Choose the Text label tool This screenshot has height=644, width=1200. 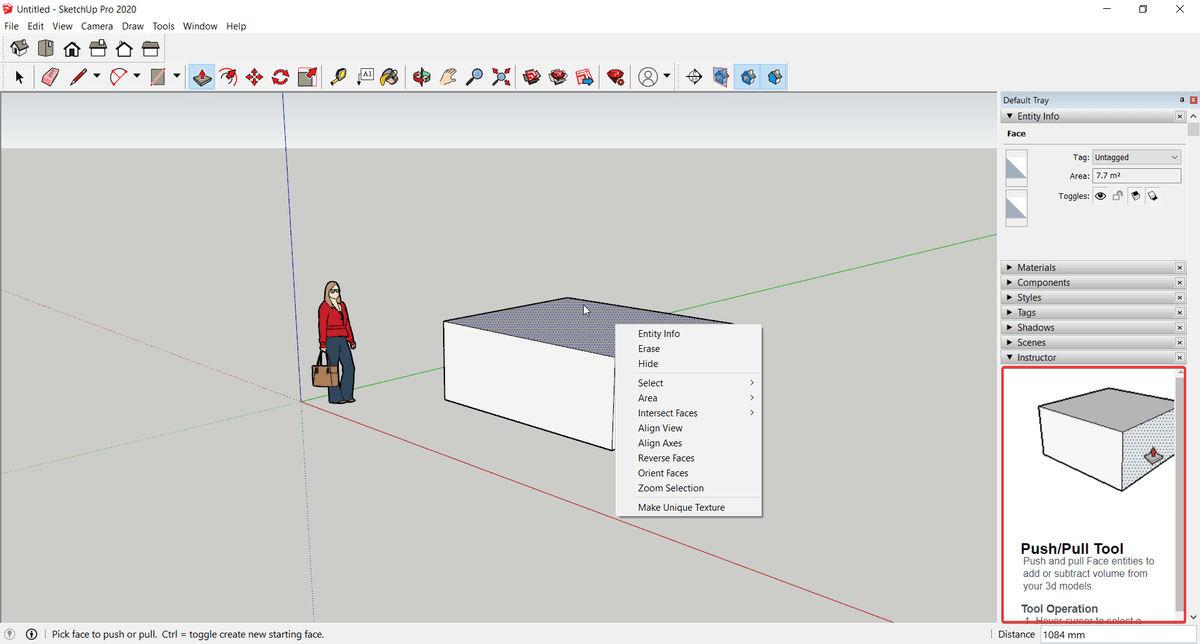tap(365, 77)
